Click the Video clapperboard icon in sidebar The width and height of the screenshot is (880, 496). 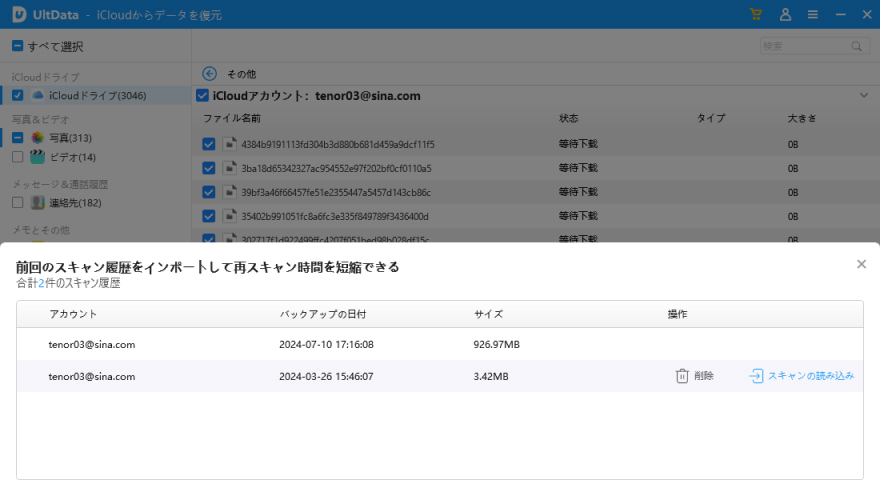(x=38, y=157)
